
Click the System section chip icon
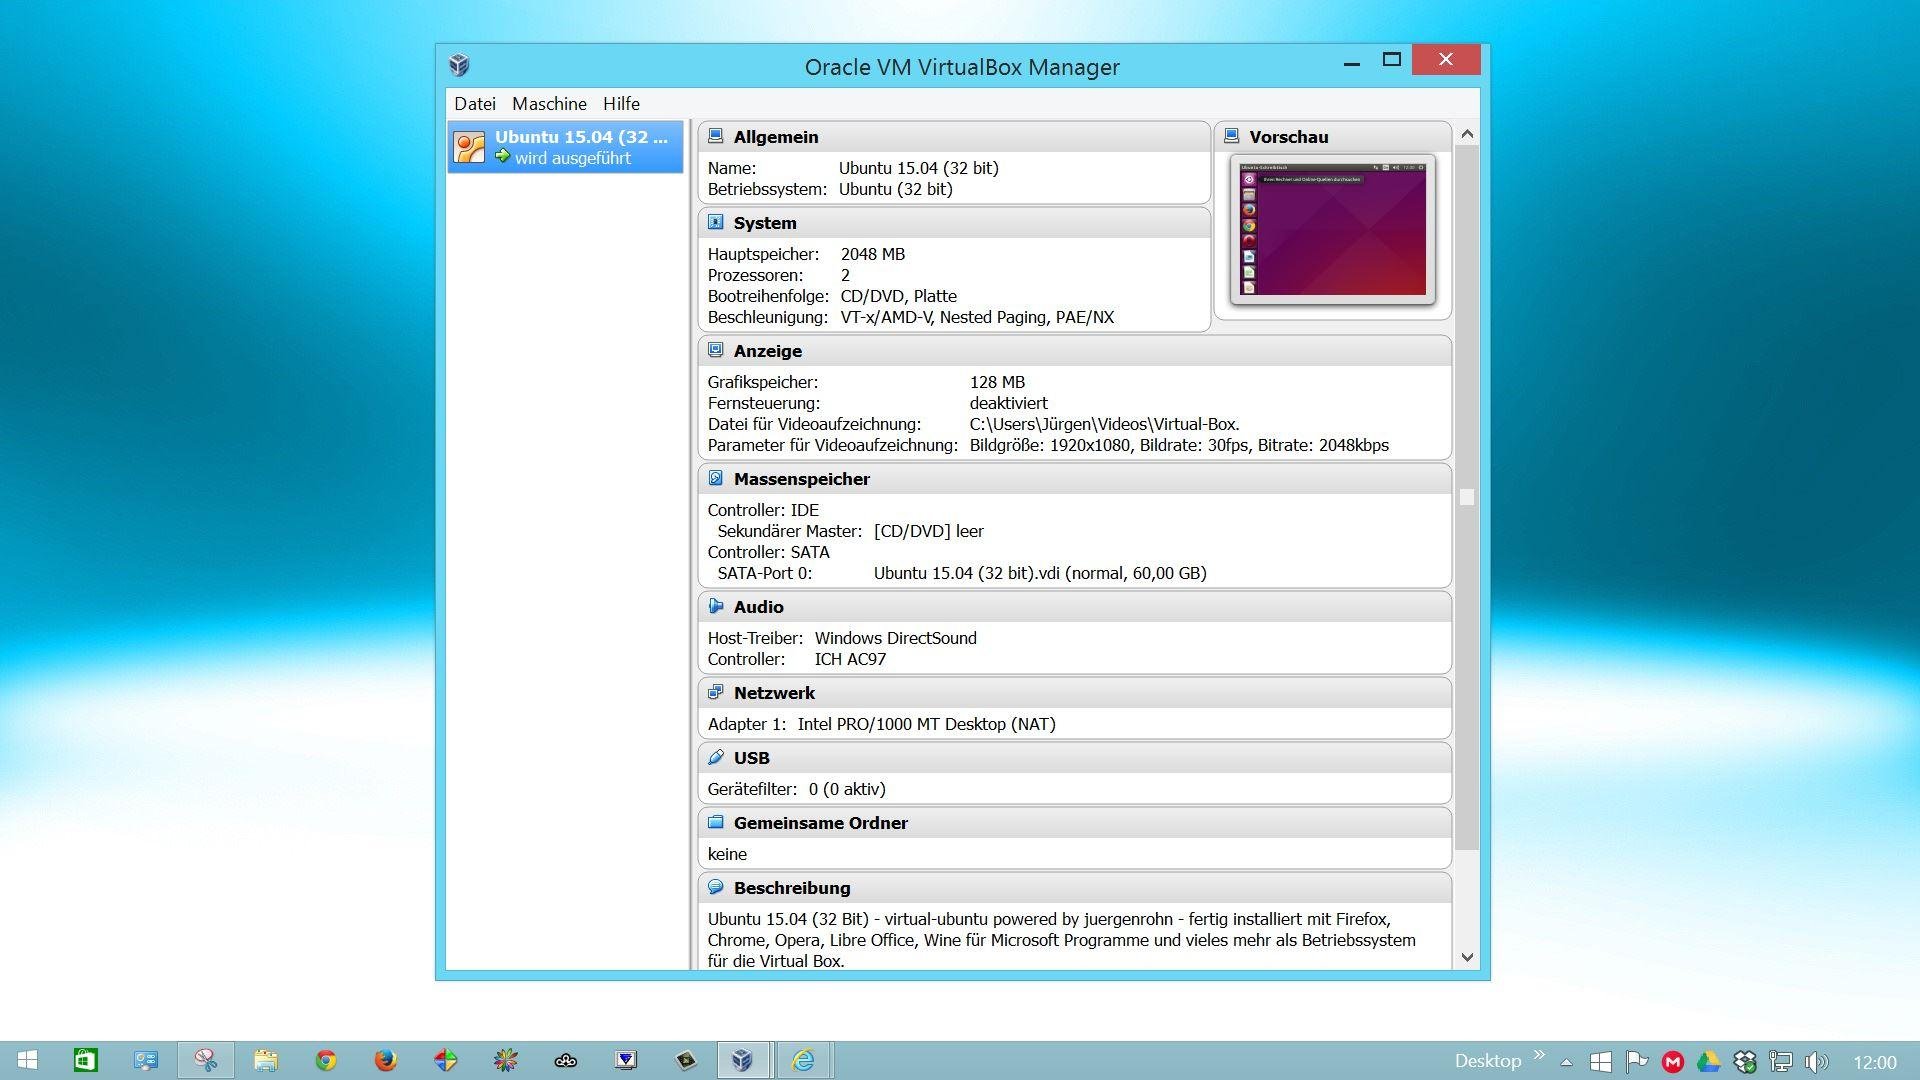click(715, 222)
